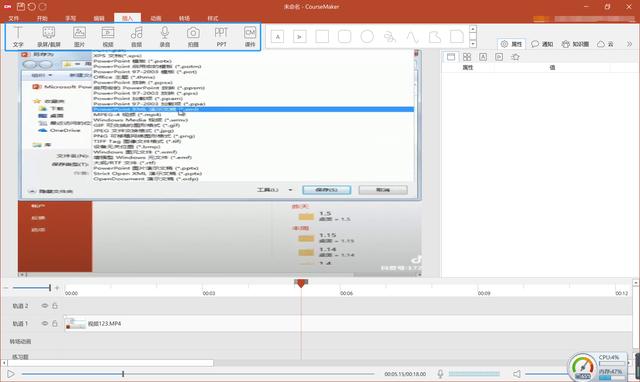Click the red playhead marker on ruler
Screen dimensions: 640x382
tap(301, 283)
